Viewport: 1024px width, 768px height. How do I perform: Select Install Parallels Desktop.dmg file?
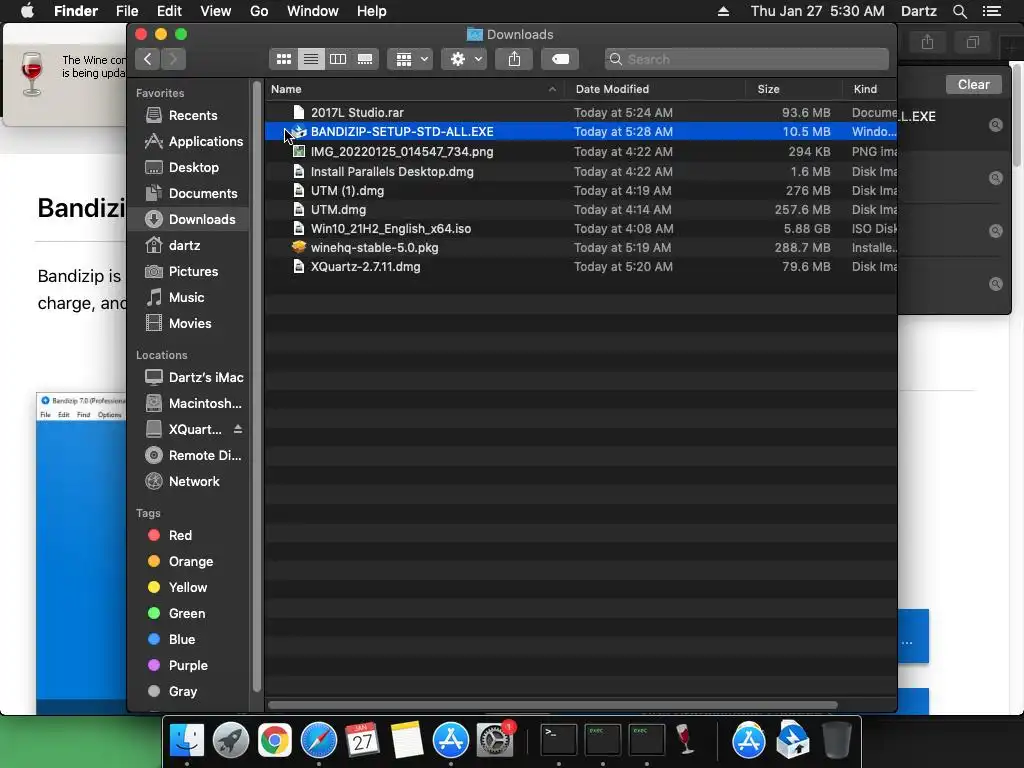tap(581, 172)
